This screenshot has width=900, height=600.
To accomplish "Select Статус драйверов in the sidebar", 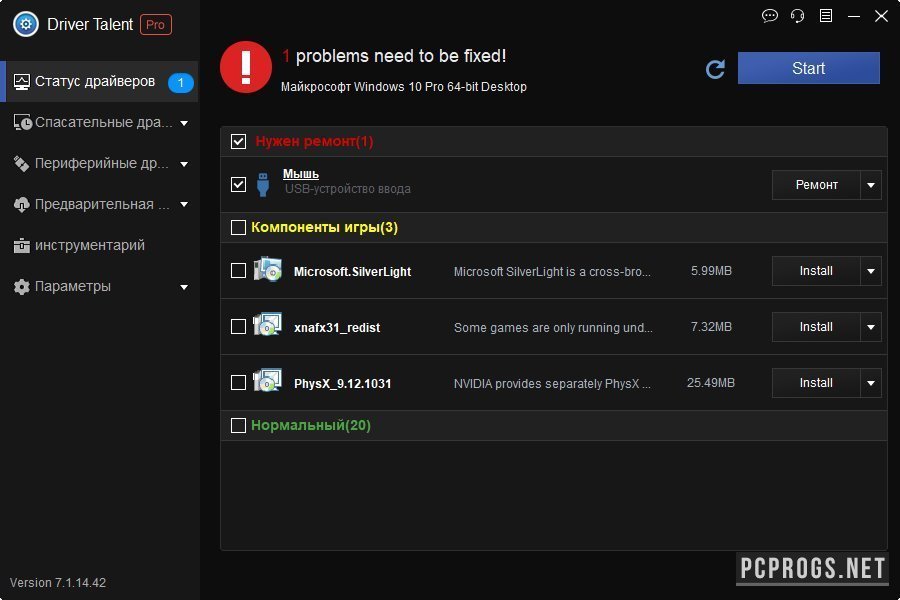I will [x=95, y=81].
